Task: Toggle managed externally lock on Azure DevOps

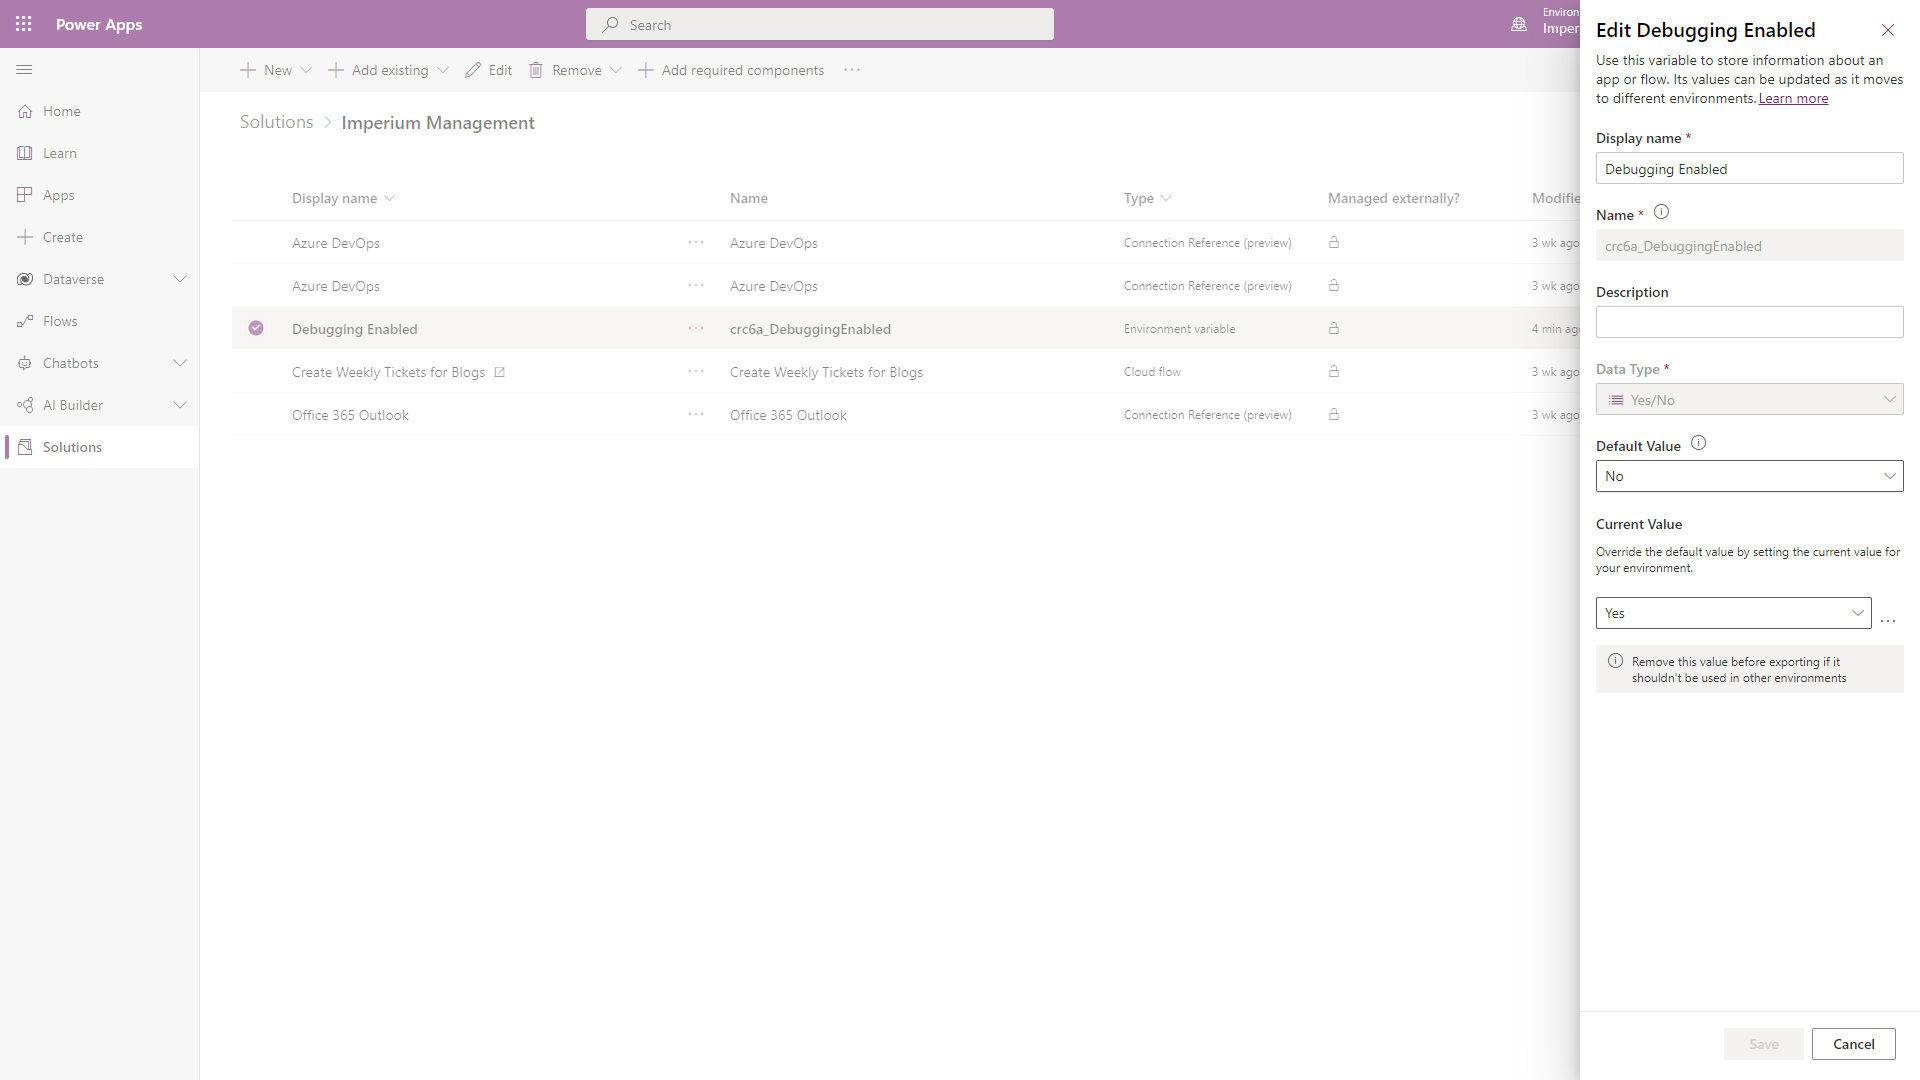Action: tap(1335, 243)
